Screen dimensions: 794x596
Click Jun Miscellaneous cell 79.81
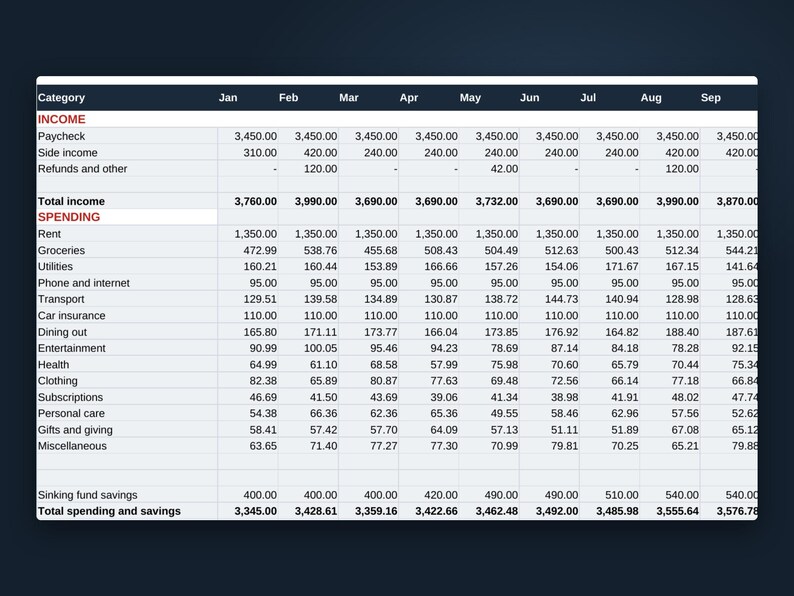tap(549, 446)
